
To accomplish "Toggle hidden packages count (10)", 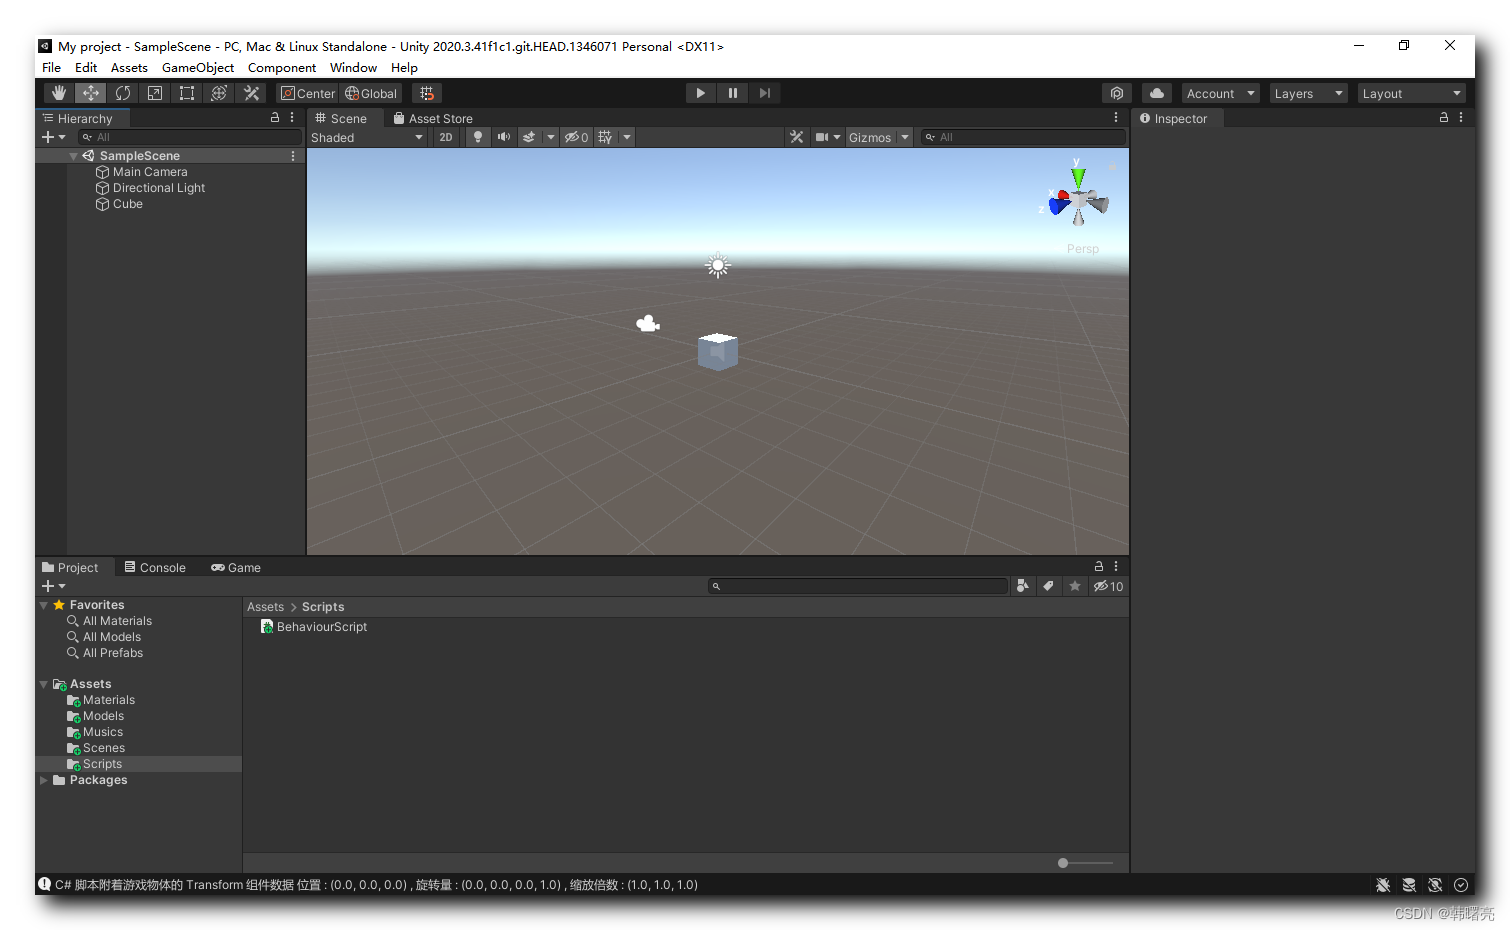I will pyautogui.click(x=1108, y=586).
